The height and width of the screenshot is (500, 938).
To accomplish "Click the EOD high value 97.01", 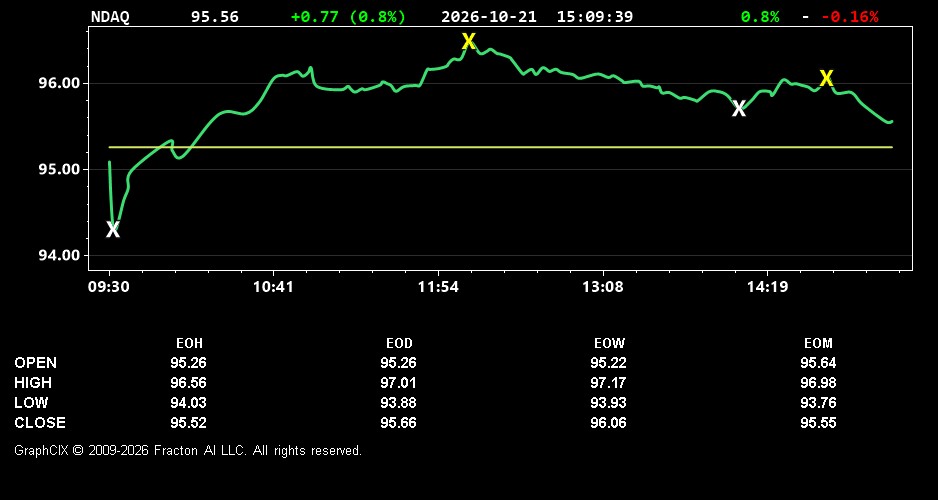I will pyautogui.click(x=398, y=383).
